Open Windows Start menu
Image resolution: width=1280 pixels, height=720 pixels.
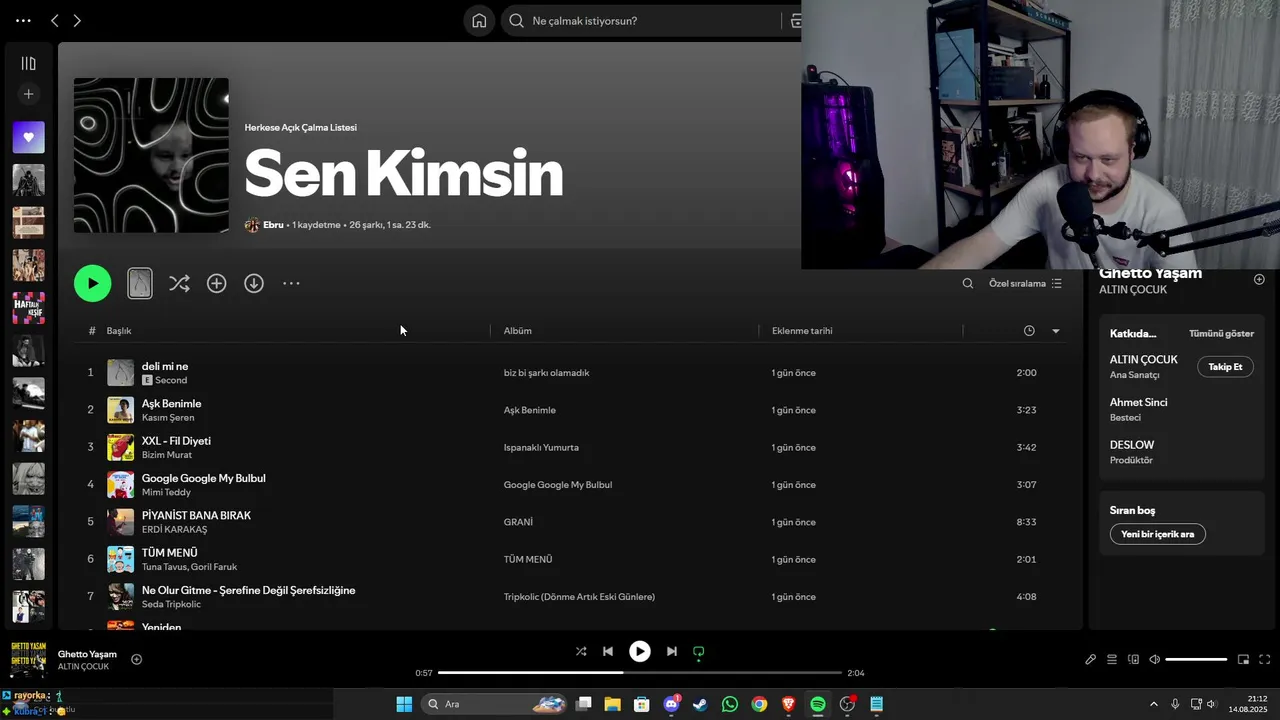pos(404,704)
